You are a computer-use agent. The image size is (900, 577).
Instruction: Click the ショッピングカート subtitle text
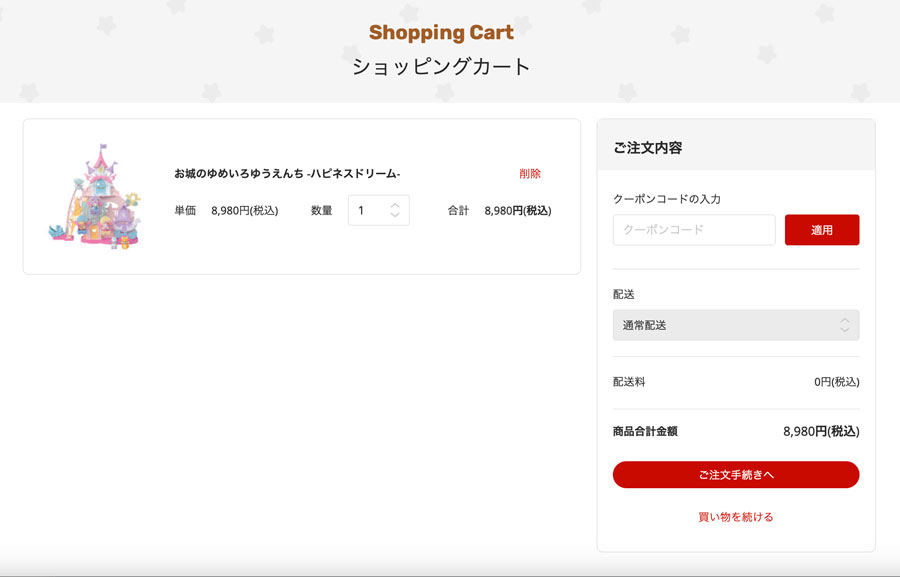pyautogui.click(x=441, y=67)
